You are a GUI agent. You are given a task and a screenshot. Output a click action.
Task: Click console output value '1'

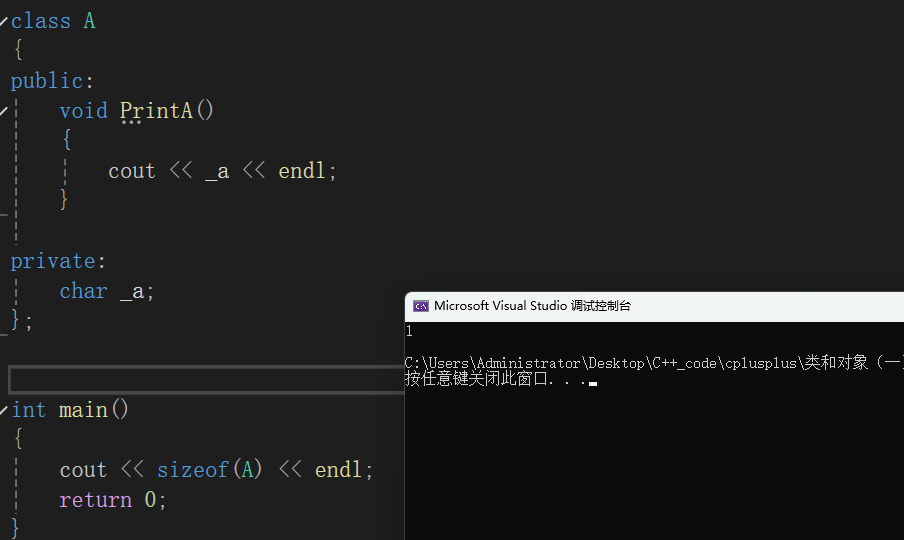[x=409, y=331]
